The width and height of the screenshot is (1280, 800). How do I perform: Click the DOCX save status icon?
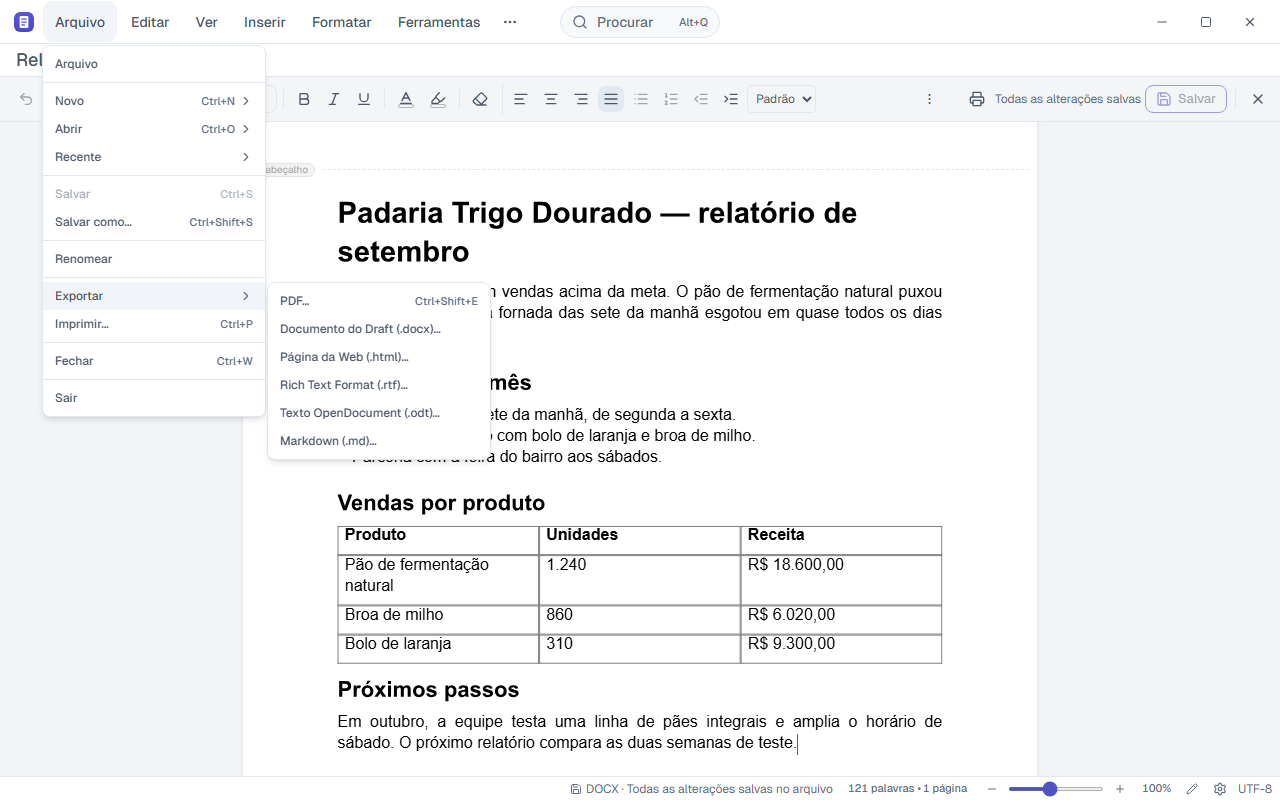click(x=576, y=789)
